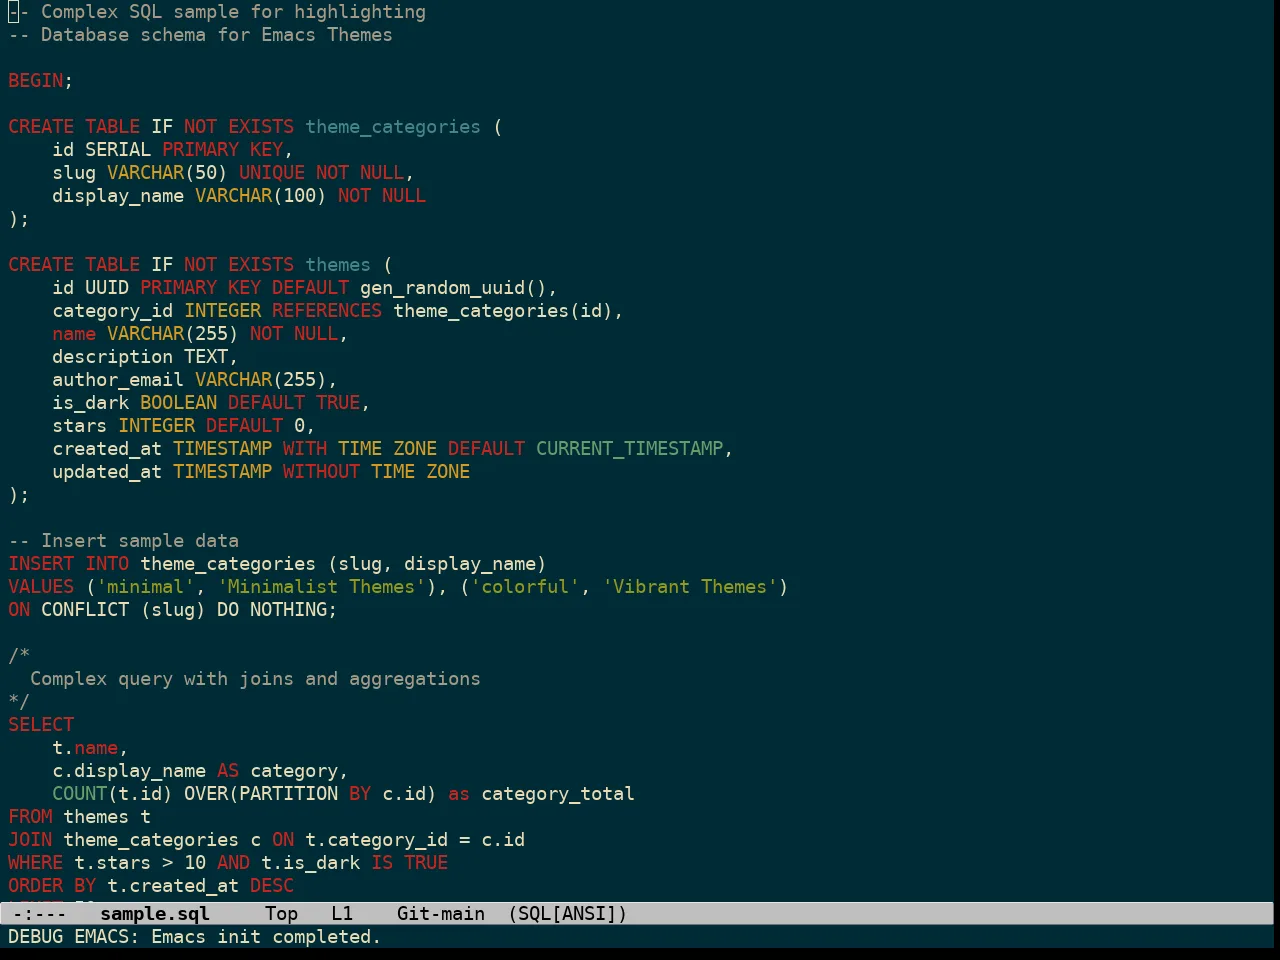Click the sample.sql buffer name in mode line
1280x960 pixels.
point(155,913)
